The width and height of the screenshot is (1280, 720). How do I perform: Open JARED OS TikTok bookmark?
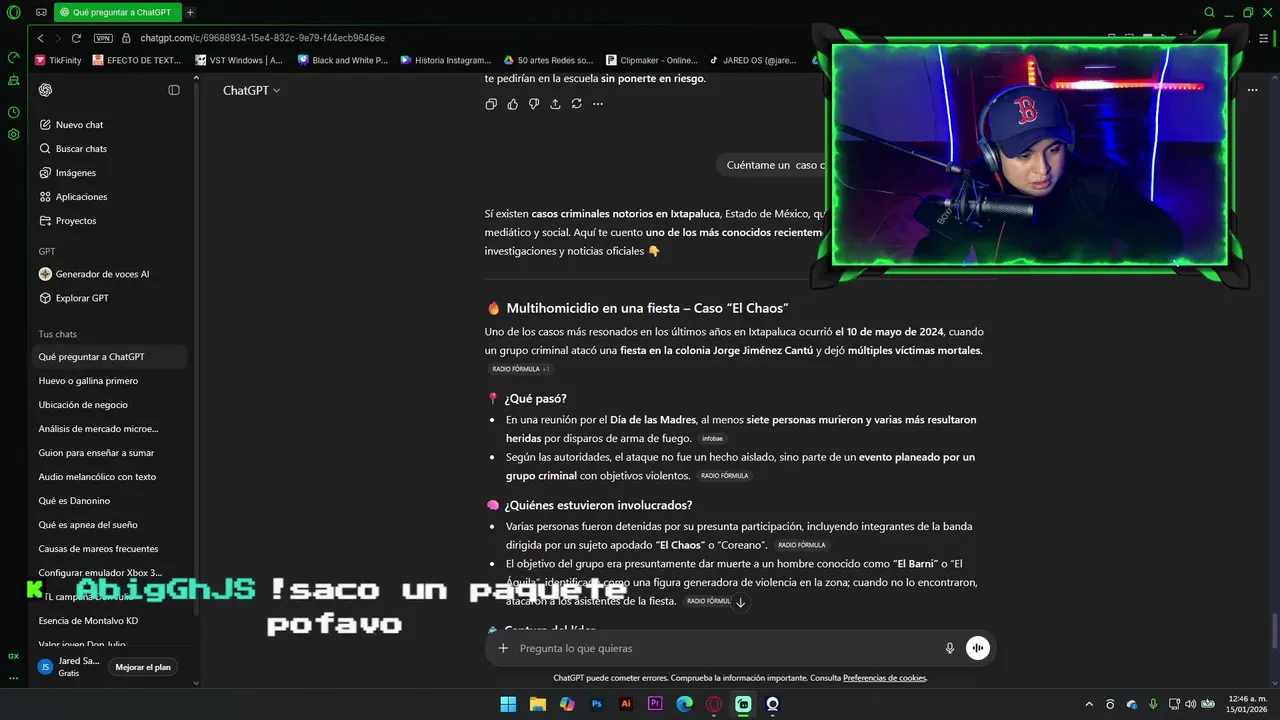coord(753,60)
